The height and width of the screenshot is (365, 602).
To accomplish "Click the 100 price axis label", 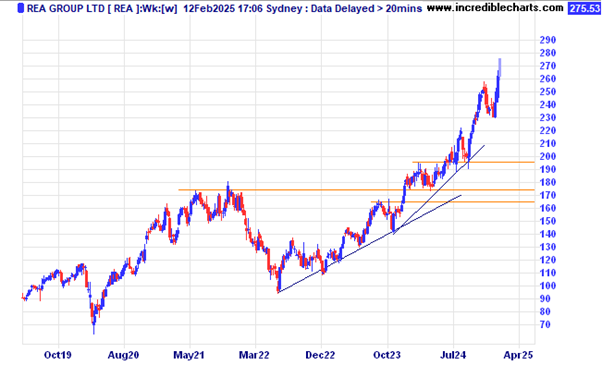I will point(547,286).
